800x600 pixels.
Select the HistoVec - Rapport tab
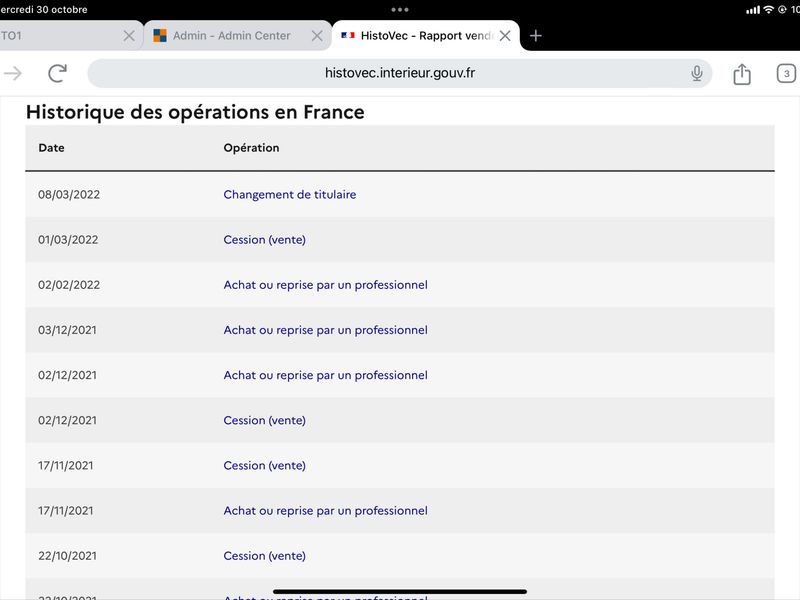click(427, 36)
